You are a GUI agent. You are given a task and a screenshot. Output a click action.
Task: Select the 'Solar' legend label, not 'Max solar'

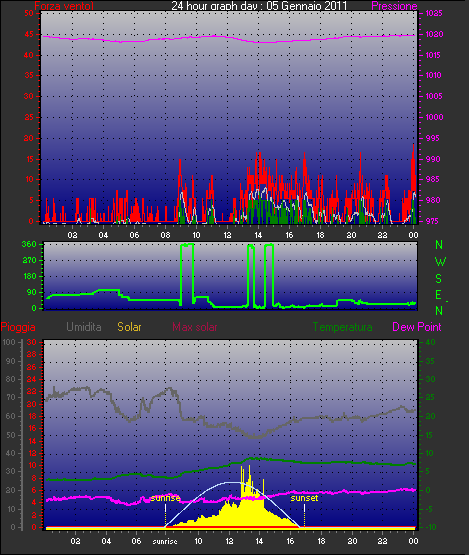click(x=129, y=327)
